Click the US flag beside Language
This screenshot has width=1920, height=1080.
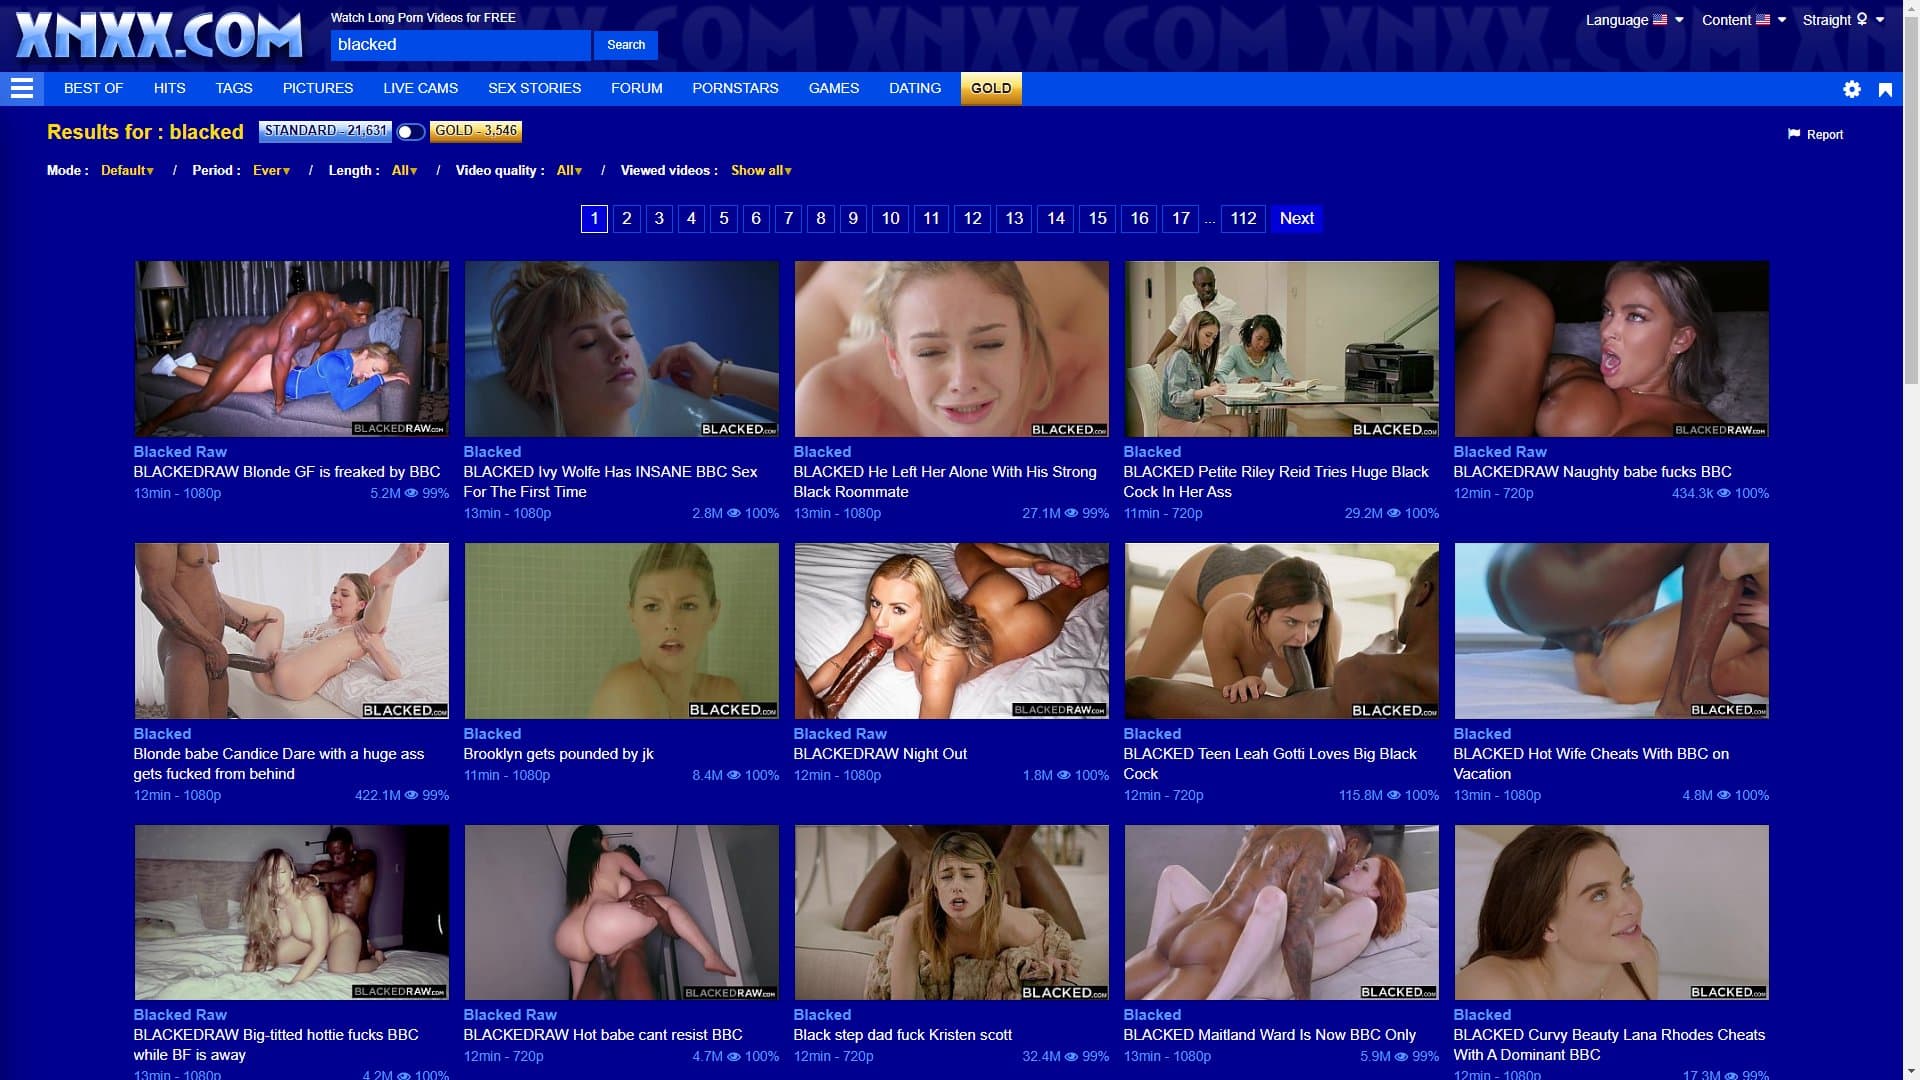[x=1661, y=18]
